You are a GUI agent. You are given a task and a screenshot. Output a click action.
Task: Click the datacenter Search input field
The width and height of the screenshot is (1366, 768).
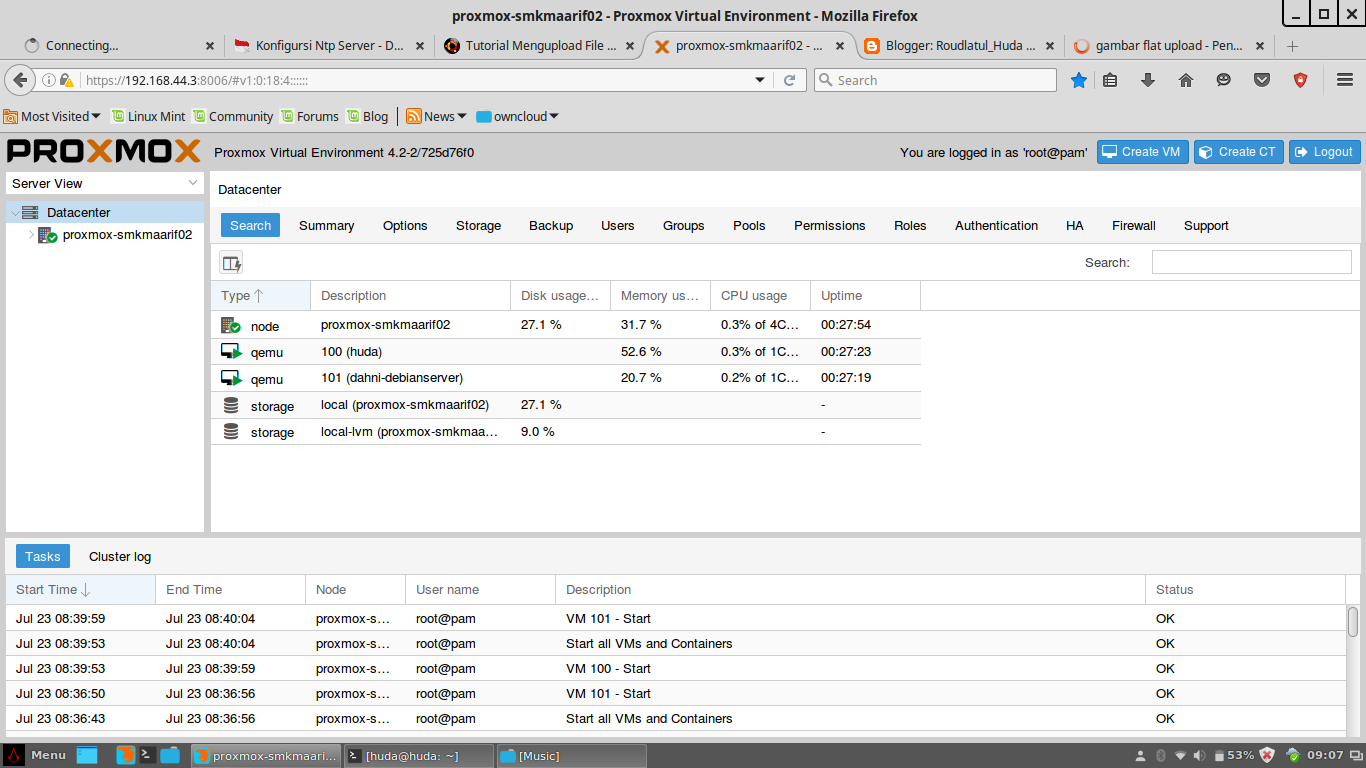point(1251,262)
